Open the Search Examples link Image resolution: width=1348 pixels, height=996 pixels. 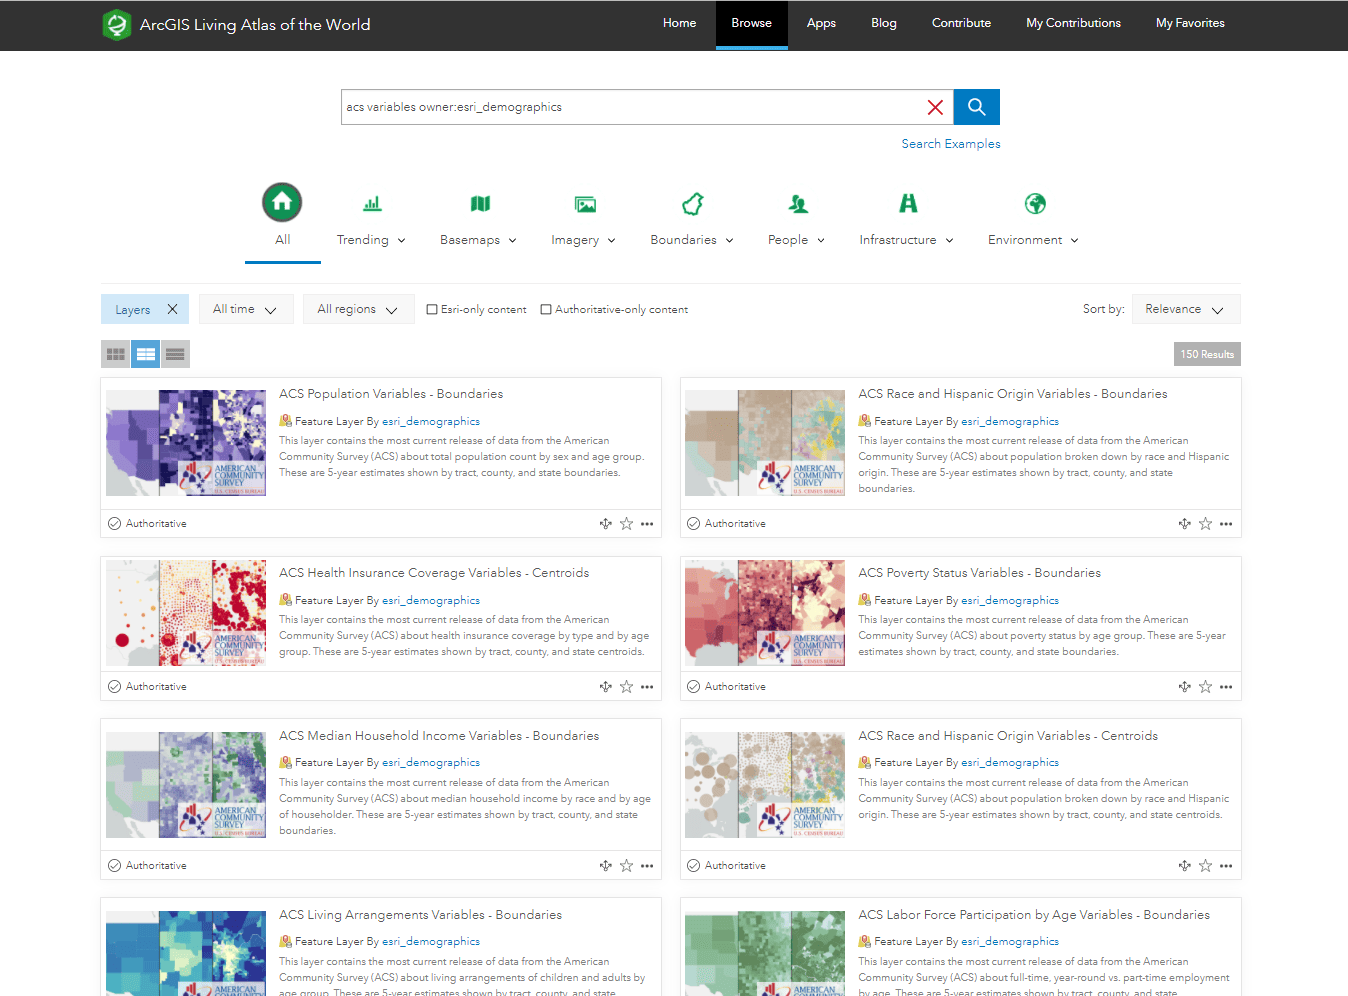951,144
